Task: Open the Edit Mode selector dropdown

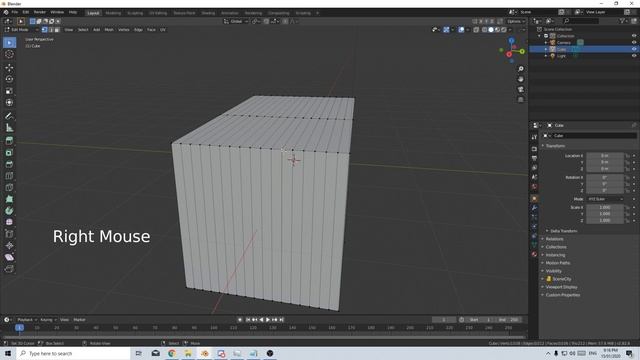Action: click(x=21, y=30)
